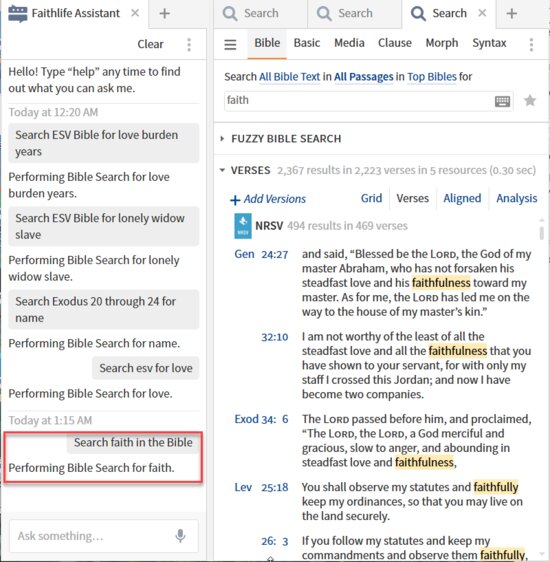Switch results to Analysis view

point(517,198)
